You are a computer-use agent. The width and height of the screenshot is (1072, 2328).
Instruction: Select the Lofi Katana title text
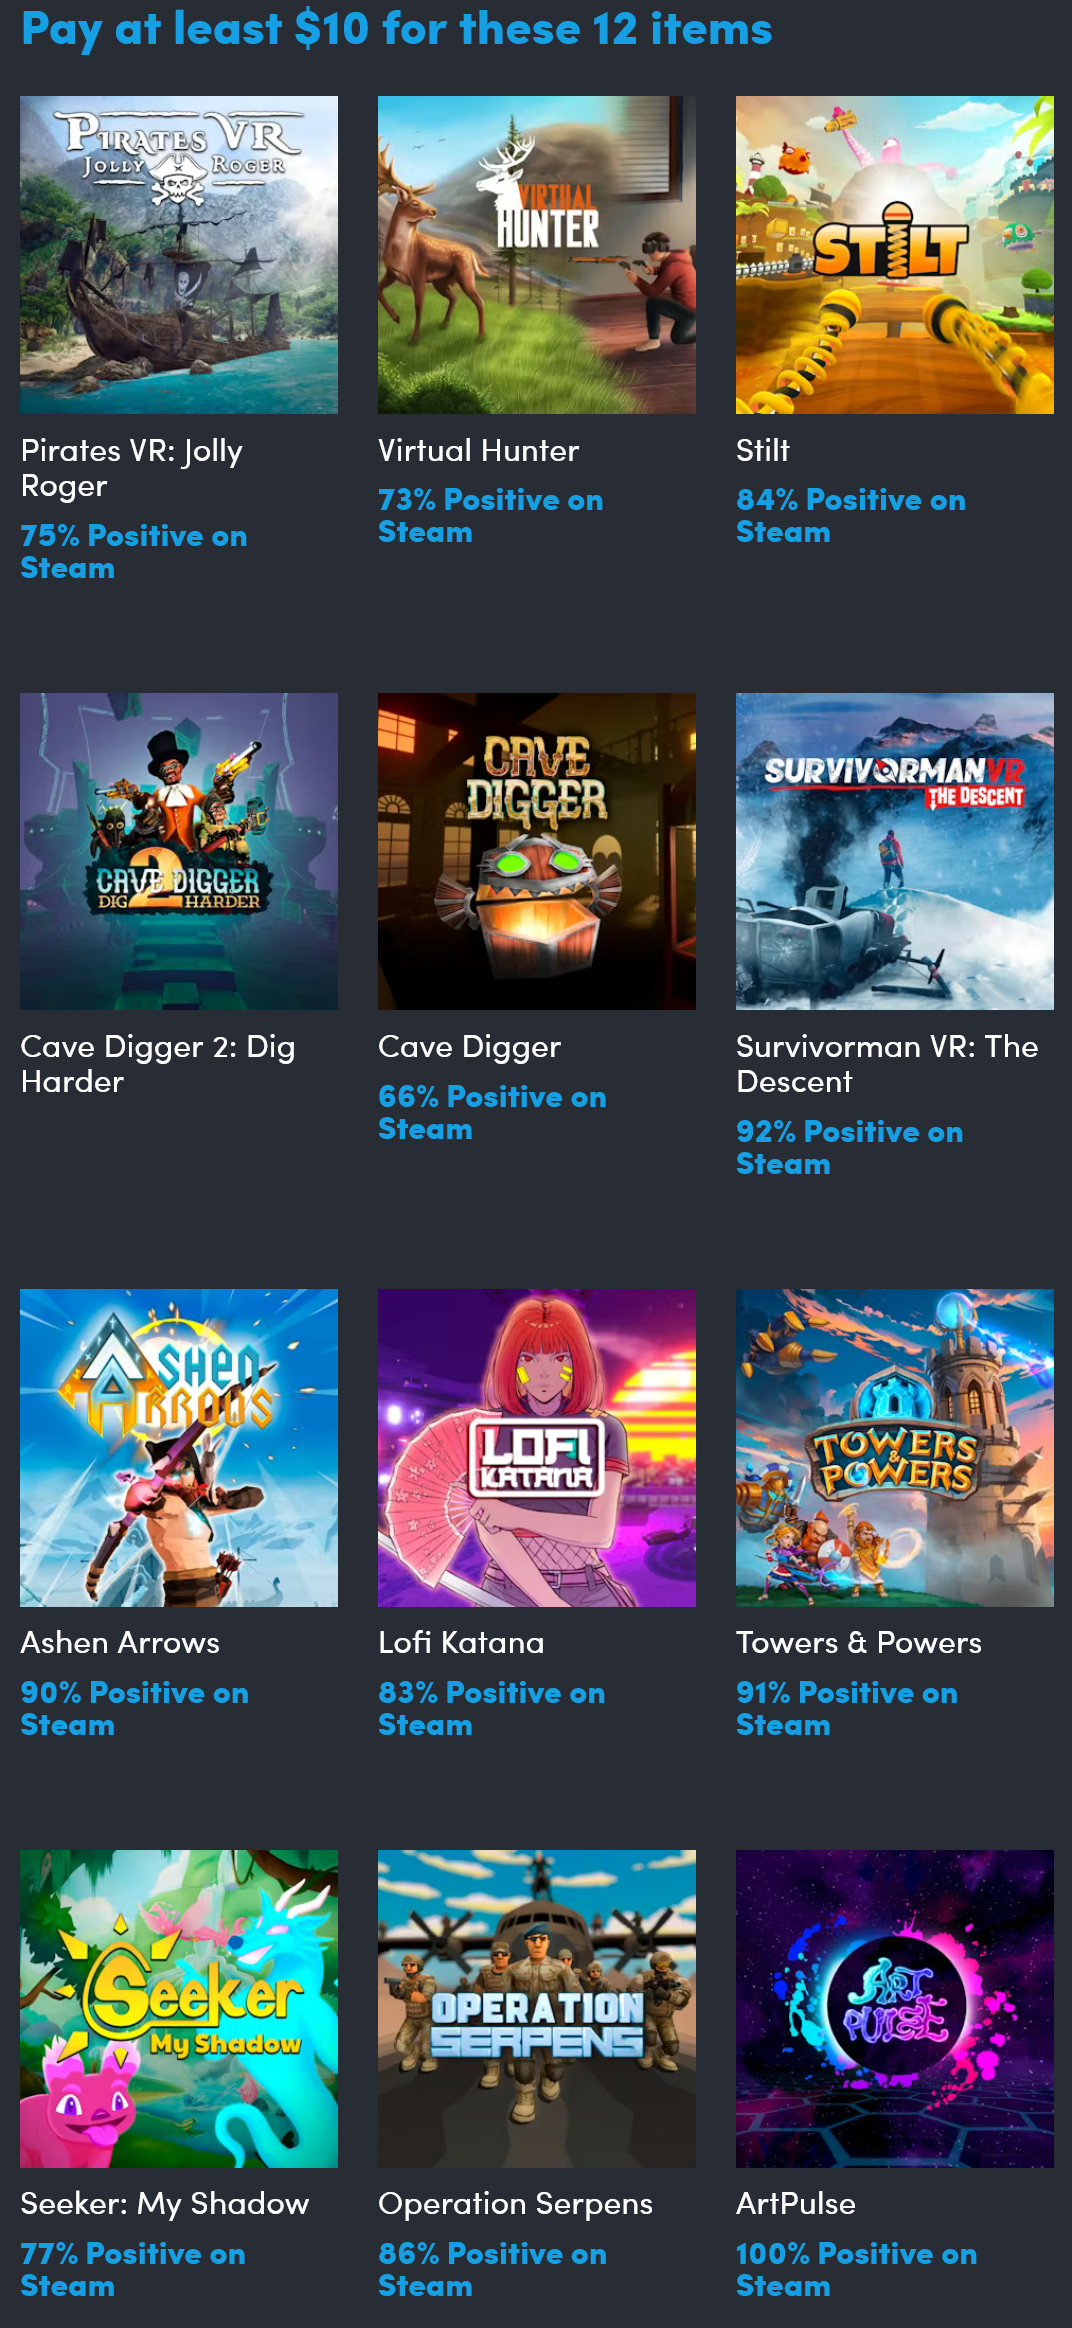coord(461,1642)
